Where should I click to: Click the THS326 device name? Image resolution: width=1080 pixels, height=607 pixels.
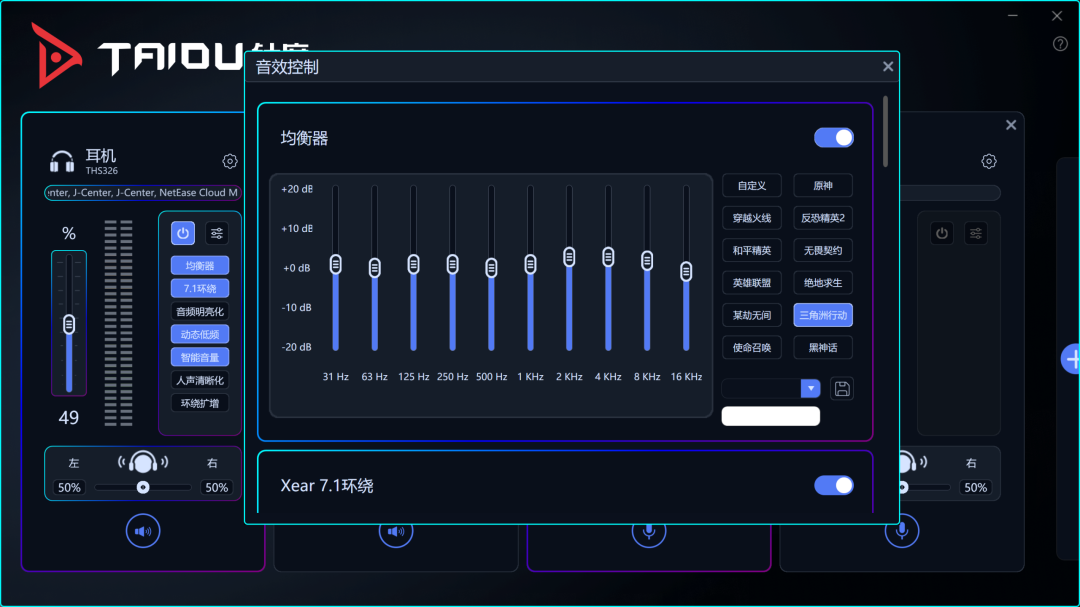[101, 170]
